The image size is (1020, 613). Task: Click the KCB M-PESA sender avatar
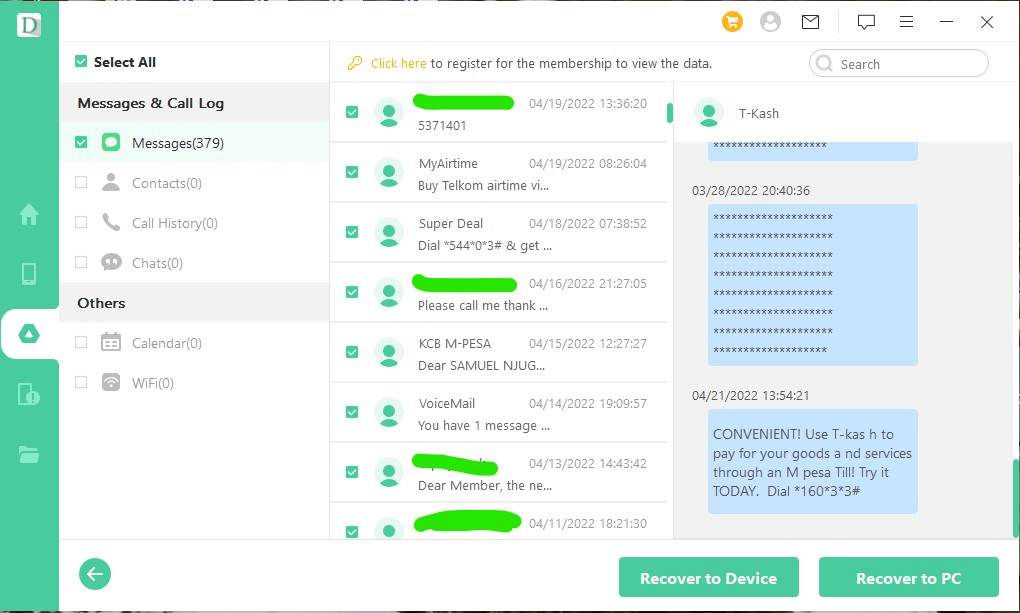point(389,352)
